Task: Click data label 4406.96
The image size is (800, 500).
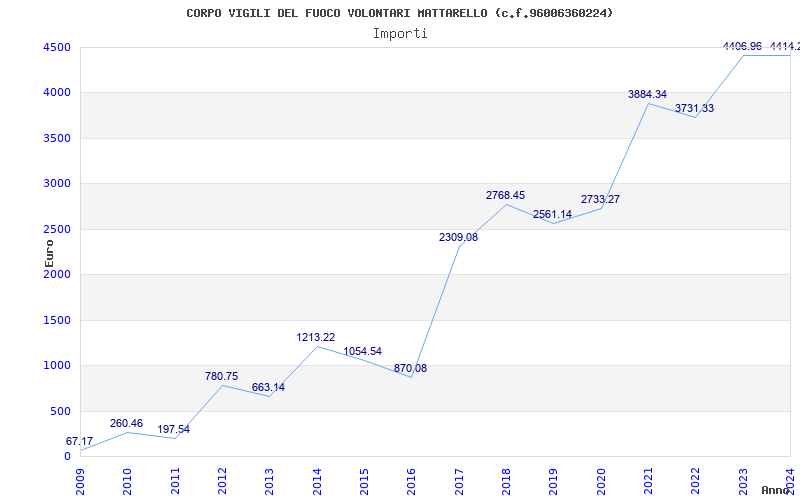Action: (x=742, y=46)
